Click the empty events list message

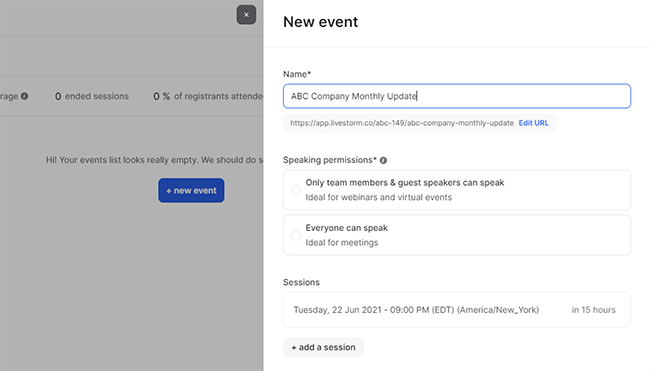coord(154,160)
